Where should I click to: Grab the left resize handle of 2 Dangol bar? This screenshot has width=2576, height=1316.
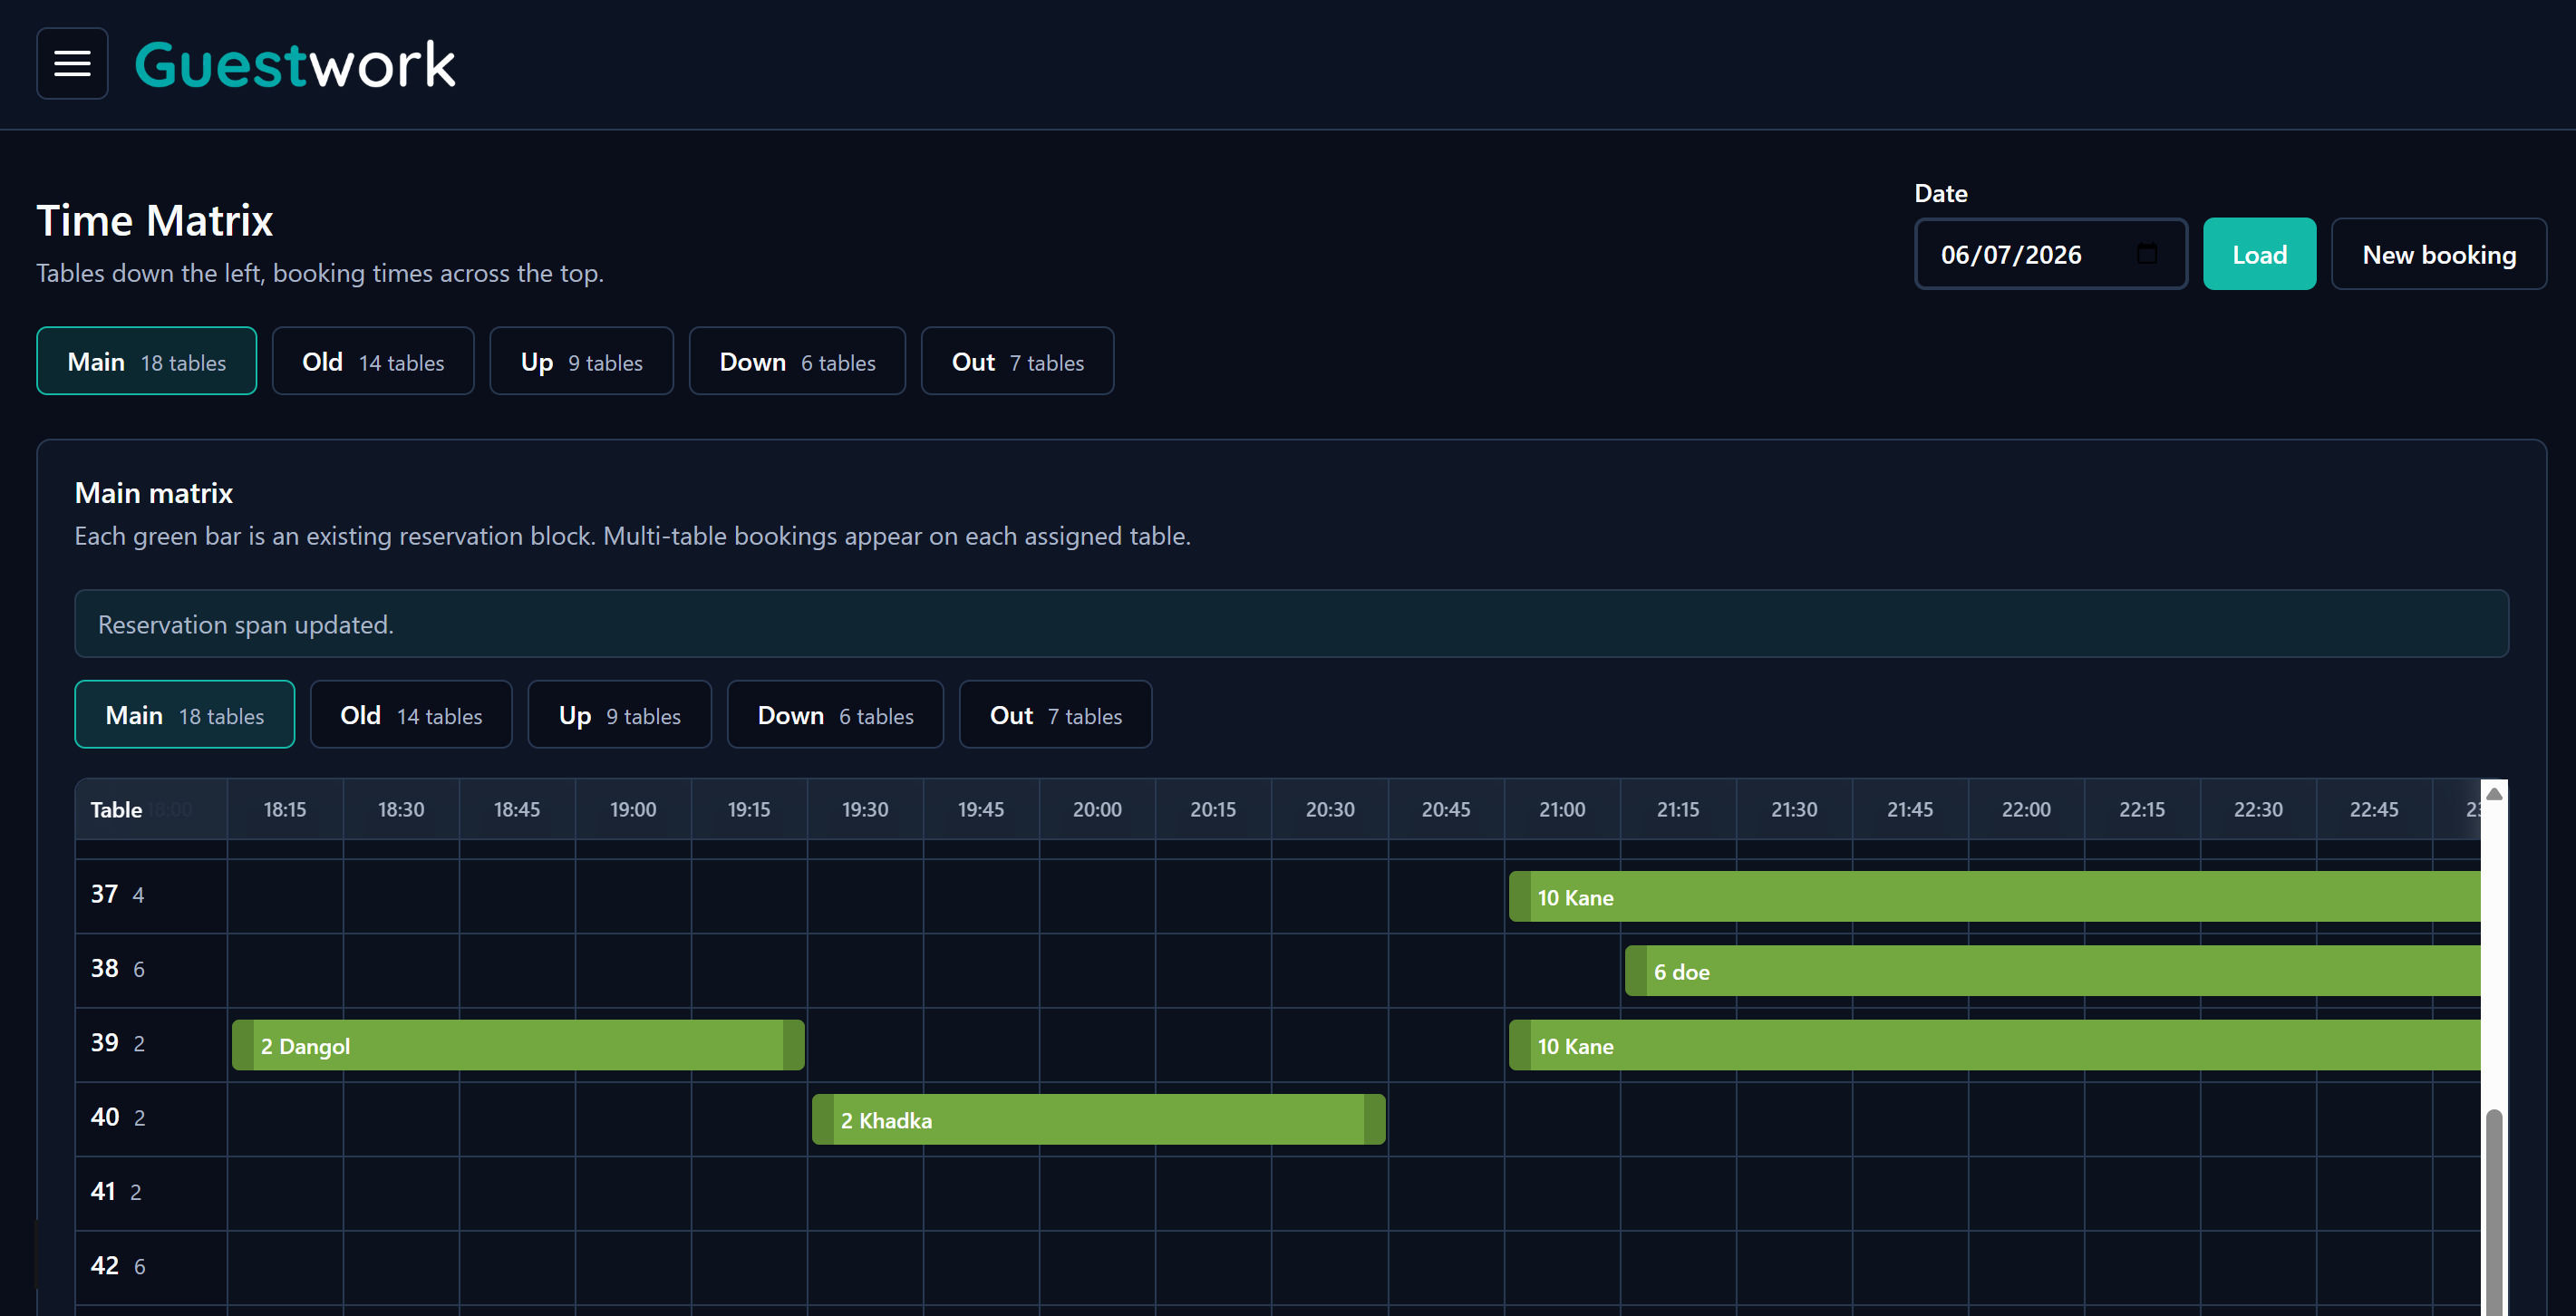point(243,1044)
